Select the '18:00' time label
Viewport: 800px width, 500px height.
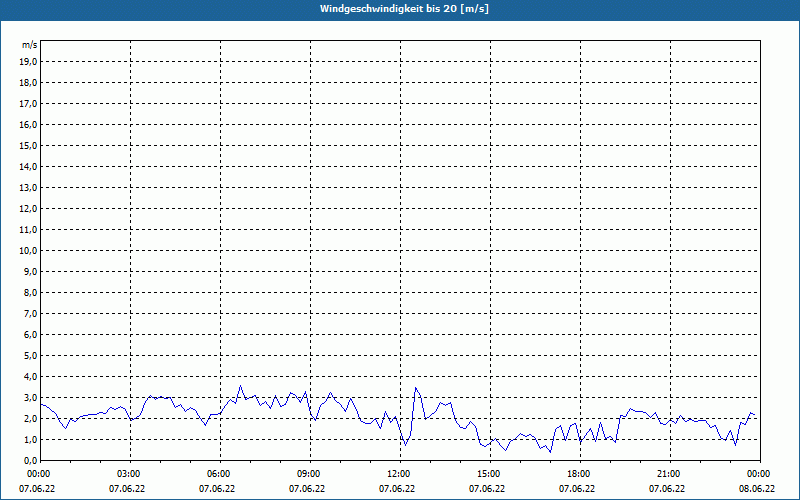click(581, 474)
